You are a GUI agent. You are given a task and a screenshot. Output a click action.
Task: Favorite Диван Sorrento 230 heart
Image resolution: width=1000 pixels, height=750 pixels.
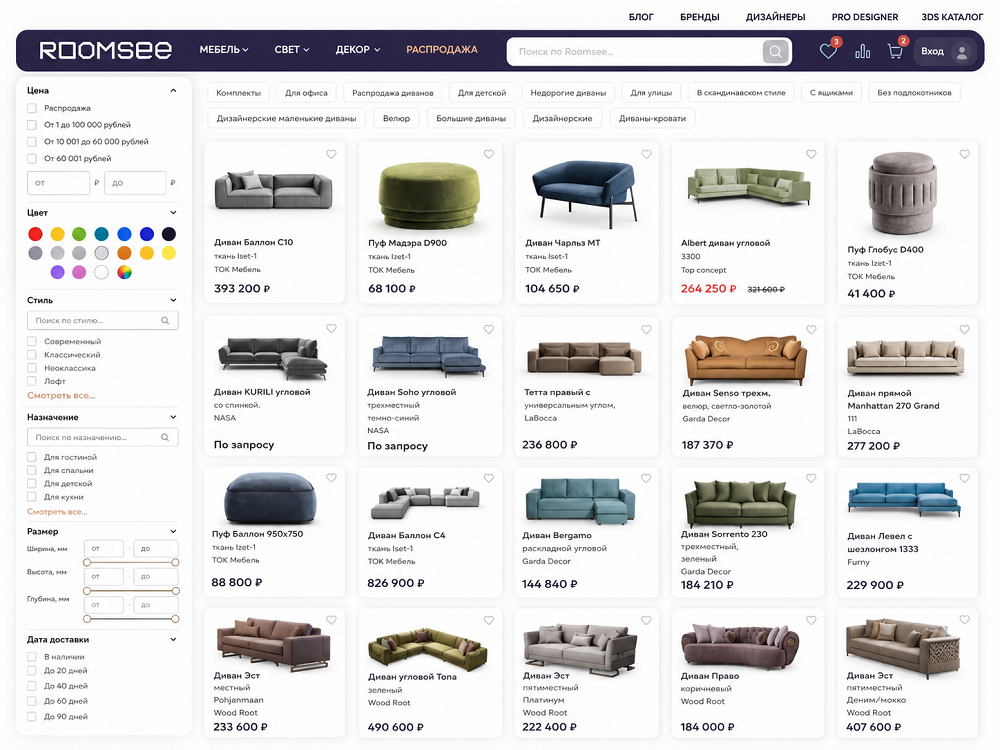tap(811, 478)
